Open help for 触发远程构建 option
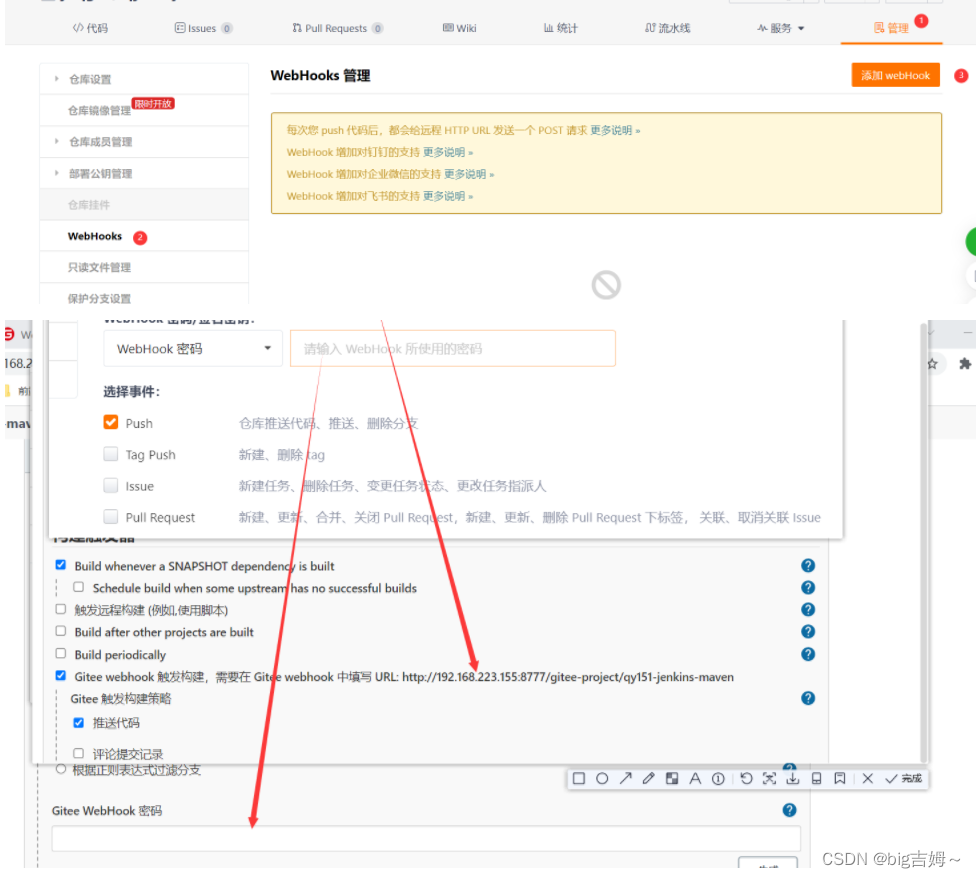This screenshot has width=976, height=878. (808, 610)
